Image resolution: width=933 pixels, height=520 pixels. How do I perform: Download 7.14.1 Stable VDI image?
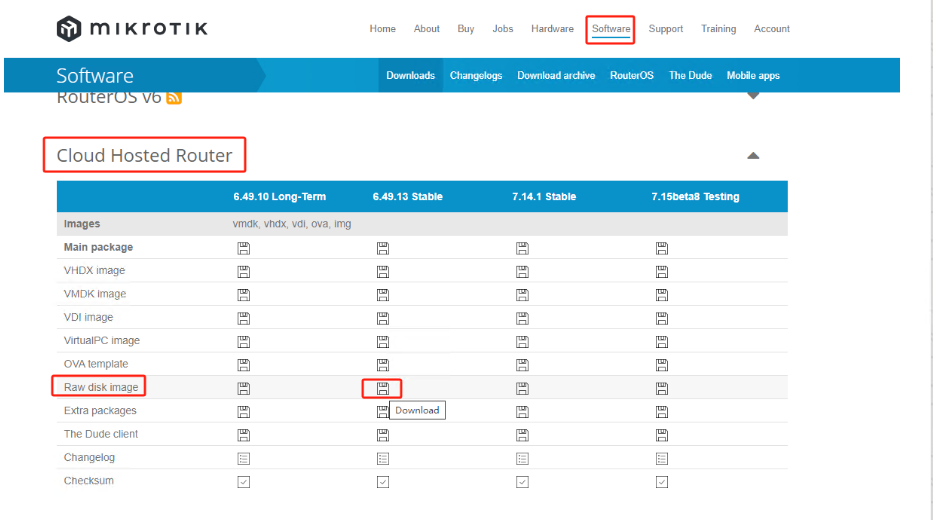coord(522,318)
